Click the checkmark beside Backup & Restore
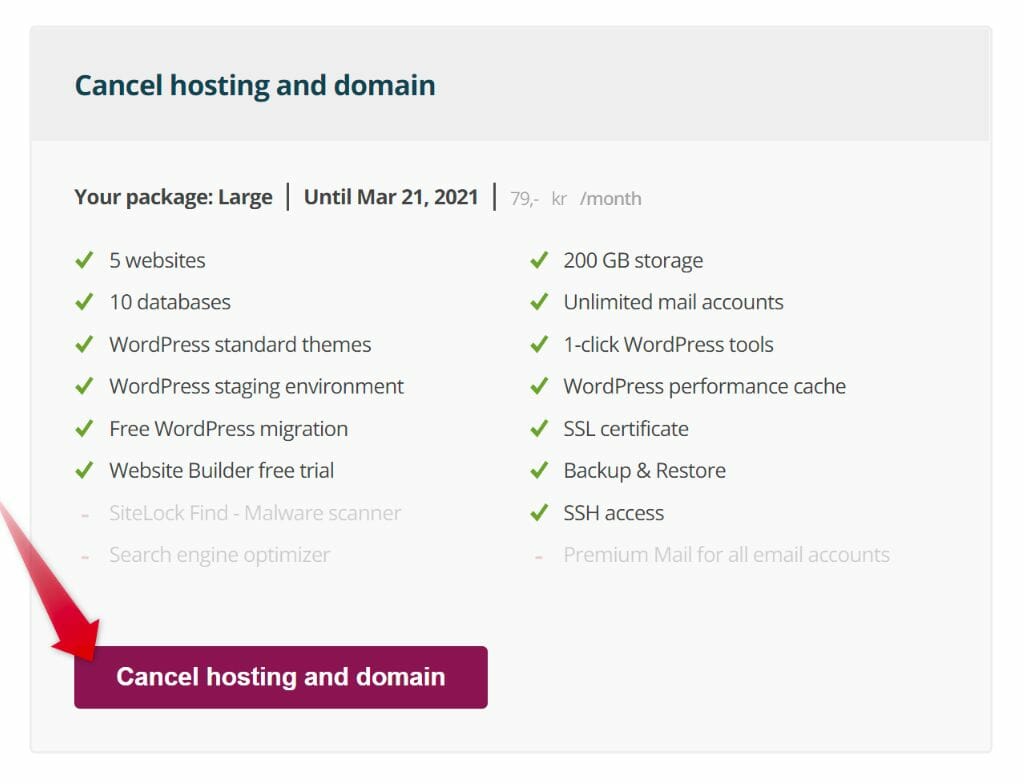1024x784 pixels. (540, 470)
